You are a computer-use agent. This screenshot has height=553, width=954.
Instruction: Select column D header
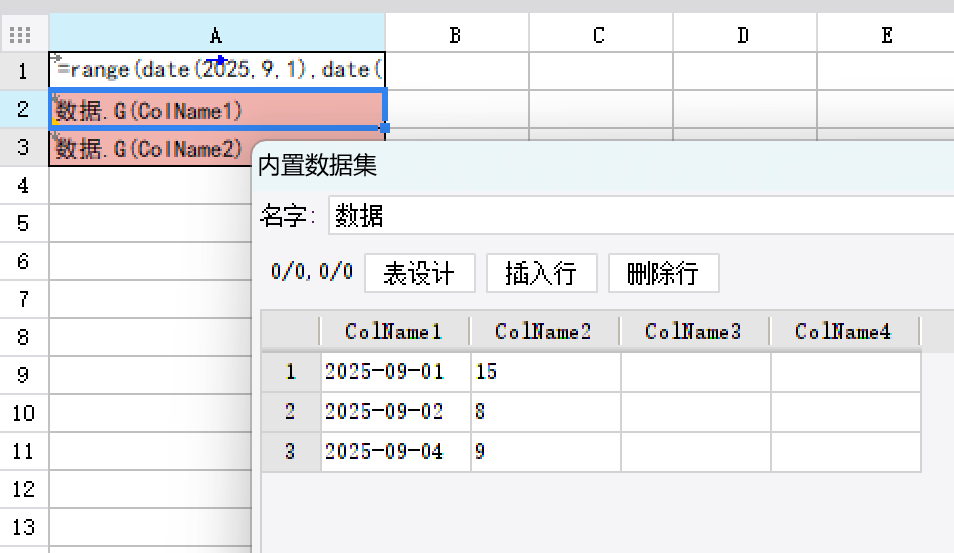coord(743,35)
